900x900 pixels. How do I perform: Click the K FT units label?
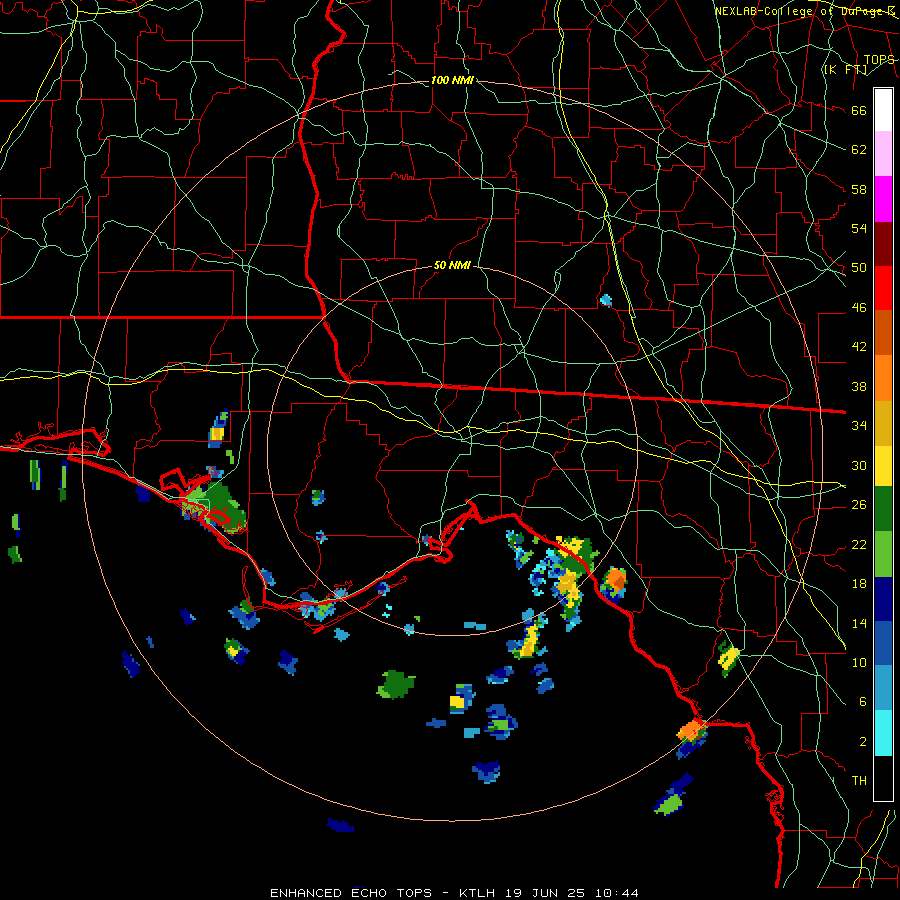point(845,69)
